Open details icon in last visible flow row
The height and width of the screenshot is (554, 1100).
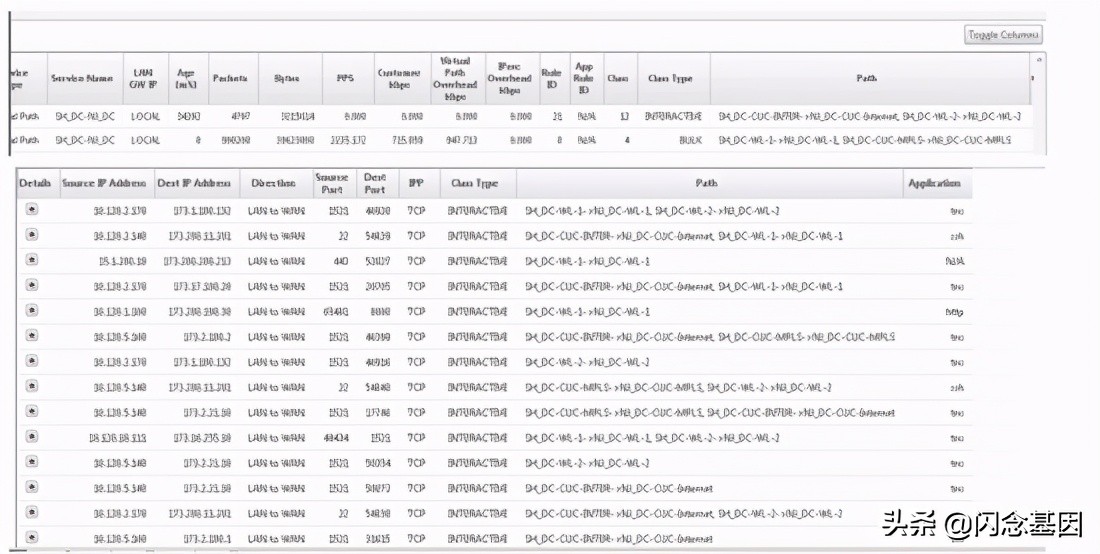[x=32, y=537]
